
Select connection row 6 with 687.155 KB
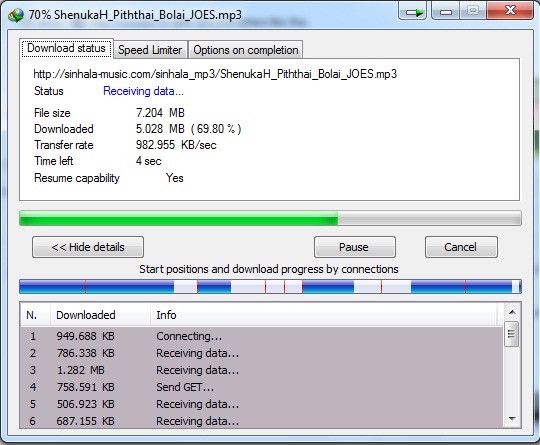click(x=262, y=421)
